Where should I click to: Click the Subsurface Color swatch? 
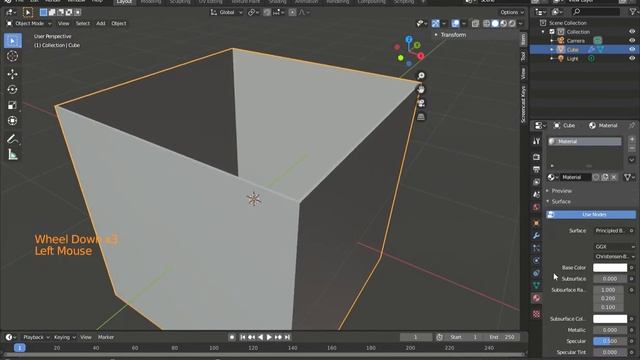tap(610, 319)
